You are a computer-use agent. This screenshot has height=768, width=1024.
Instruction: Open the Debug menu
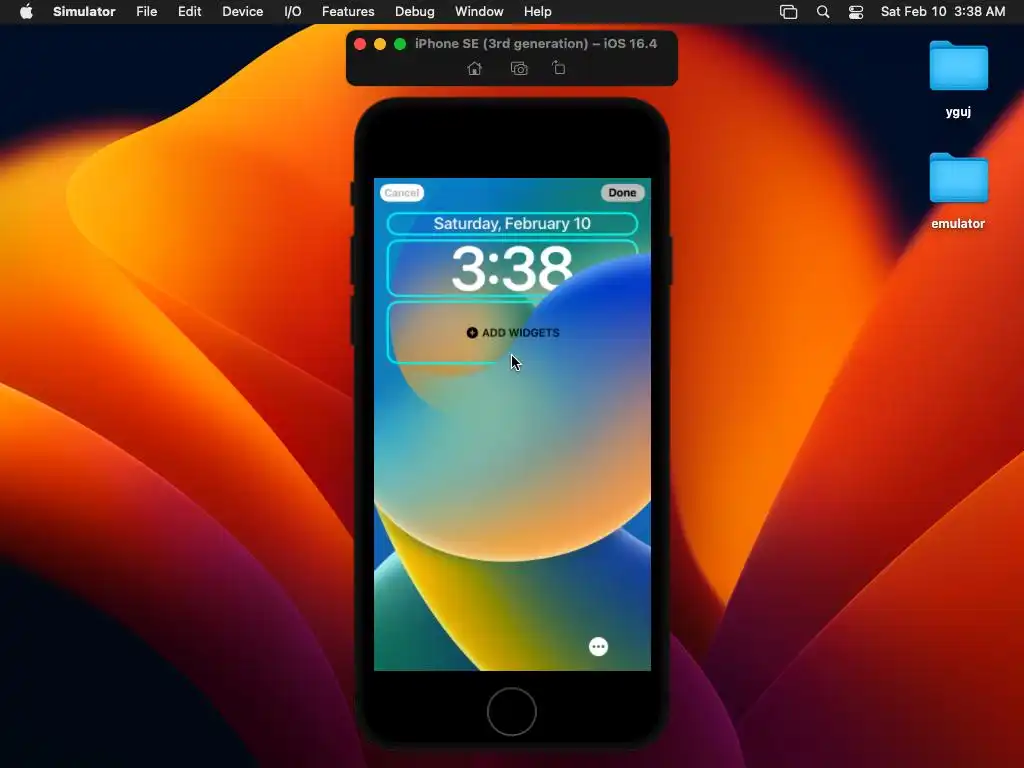415,12
